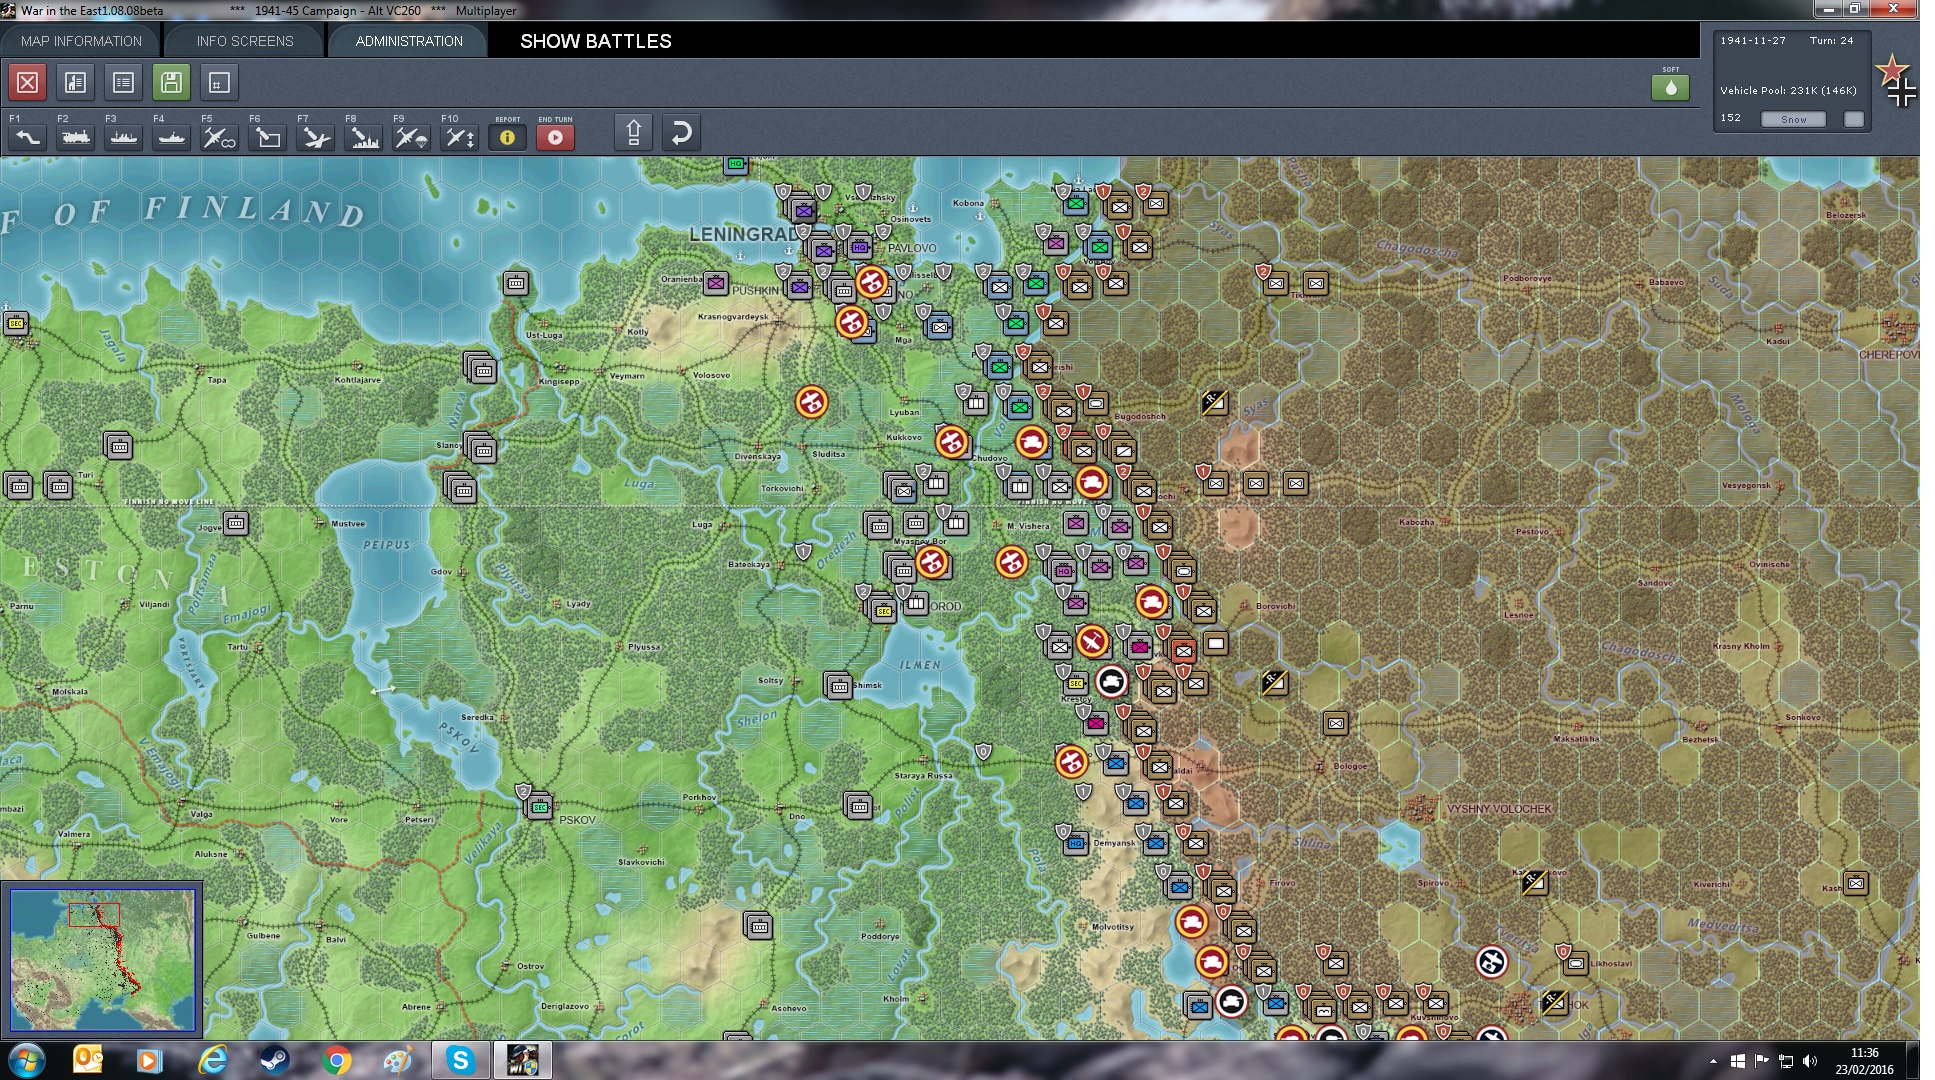Image resolution: width=1935 pixels, height=1080 pixels.
Task: Click the Leningrad city label on map
Action: [x=743, y=234]
